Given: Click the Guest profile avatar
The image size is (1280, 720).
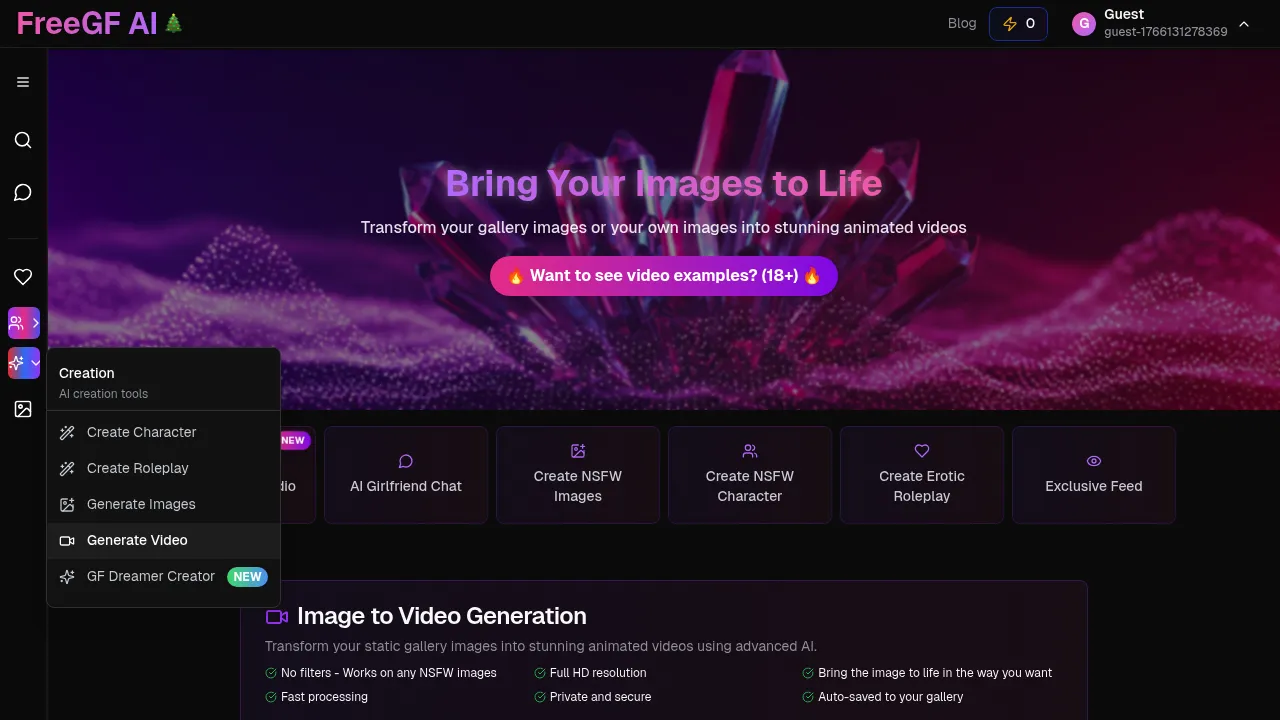Looking at the screenshot, I should [1083, 23].
